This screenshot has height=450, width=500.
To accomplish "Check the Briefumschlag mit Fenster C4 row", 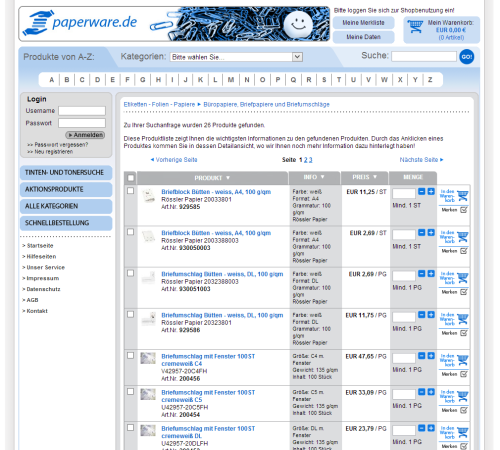I will click(x=131, y=356).
